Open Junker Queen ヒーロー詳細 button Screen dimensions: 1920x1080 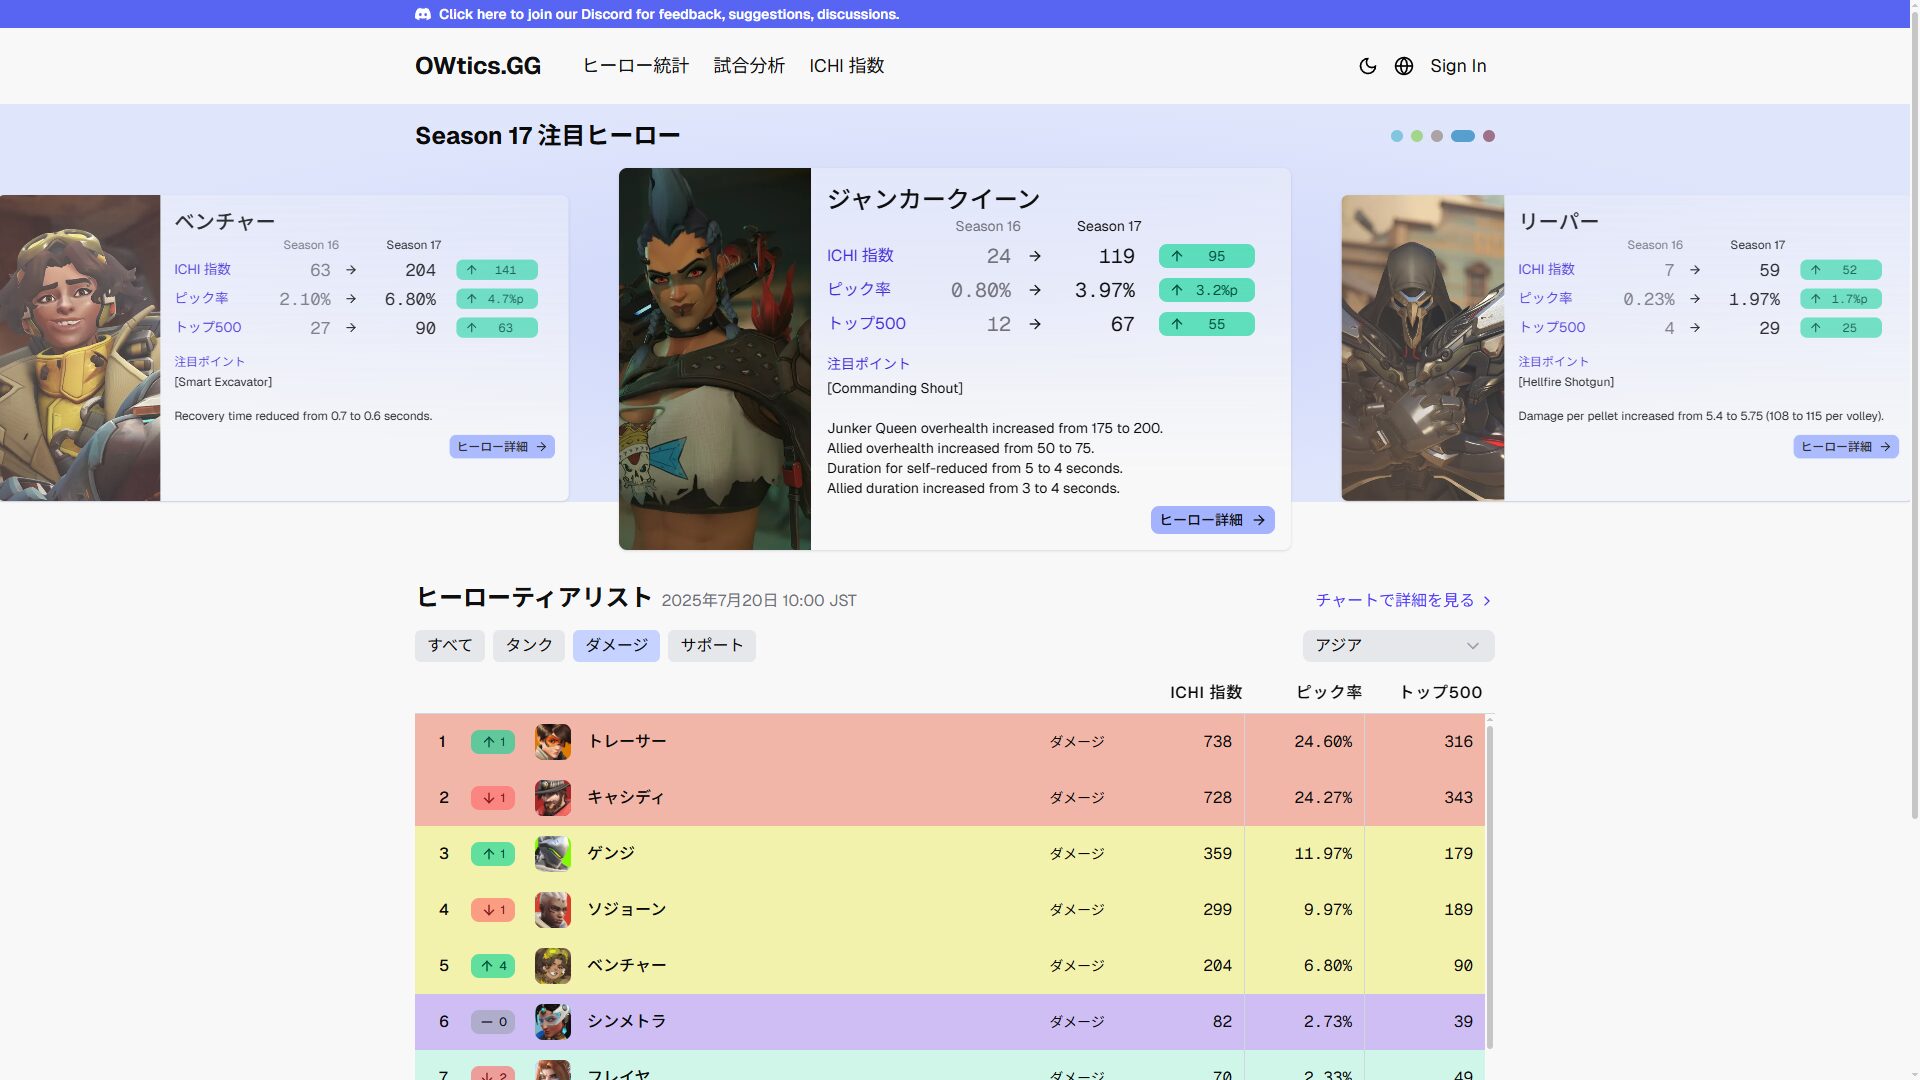point(1212,520)
